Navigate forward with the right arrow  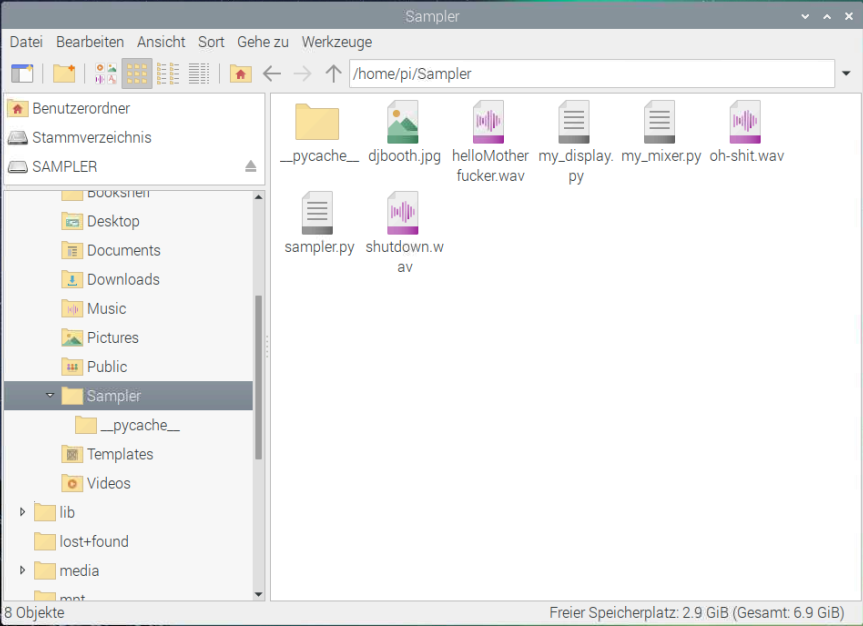pos(302,73)
